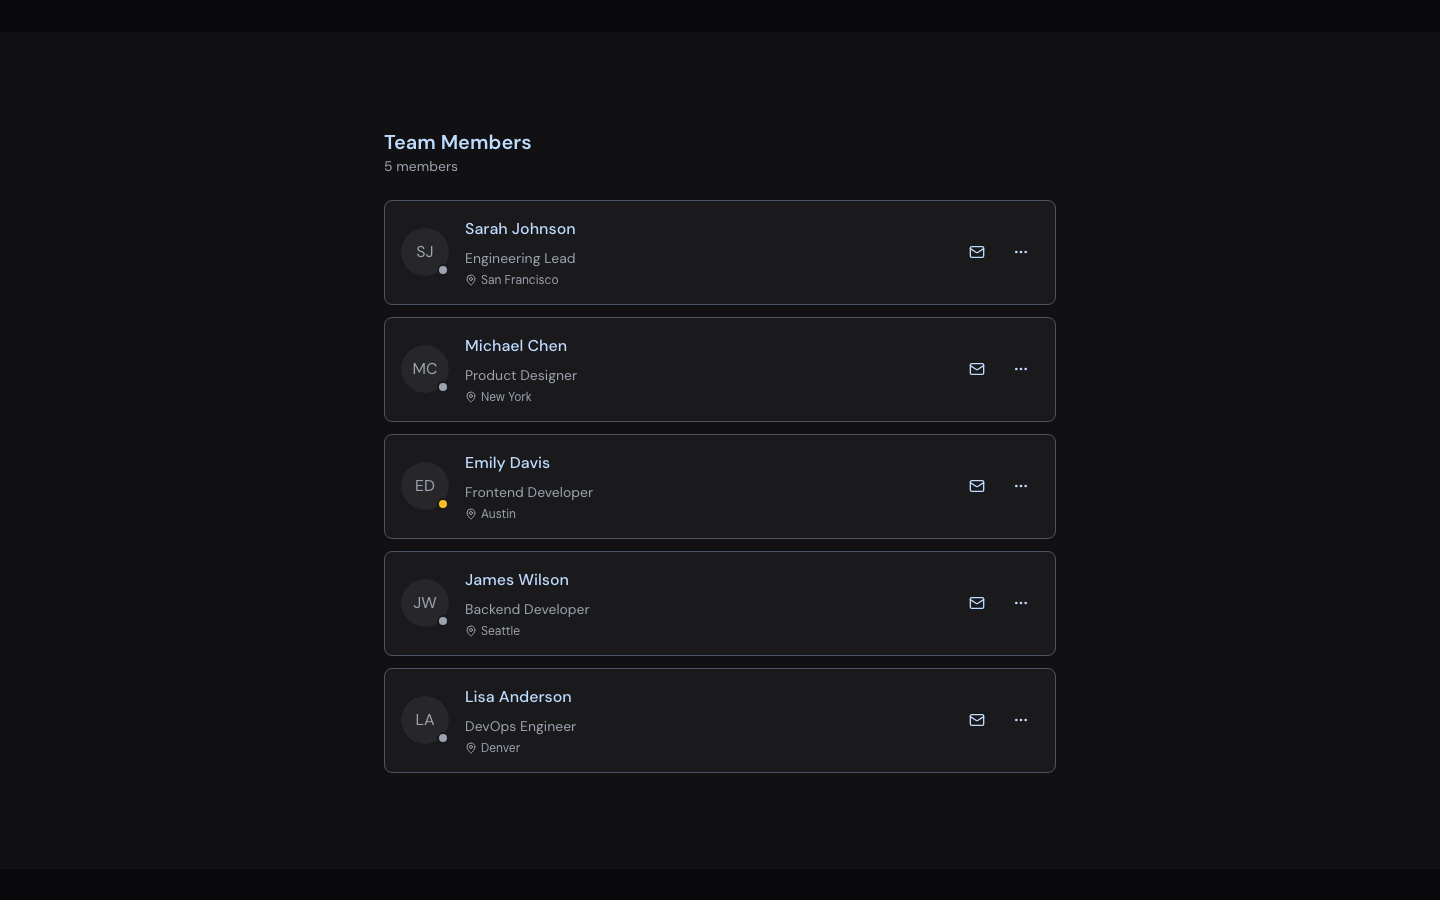The height and width of the screenshot is (900, 1440).
Task: Open the options menu for Lisa Anderson
Action: click(1021, 720)
